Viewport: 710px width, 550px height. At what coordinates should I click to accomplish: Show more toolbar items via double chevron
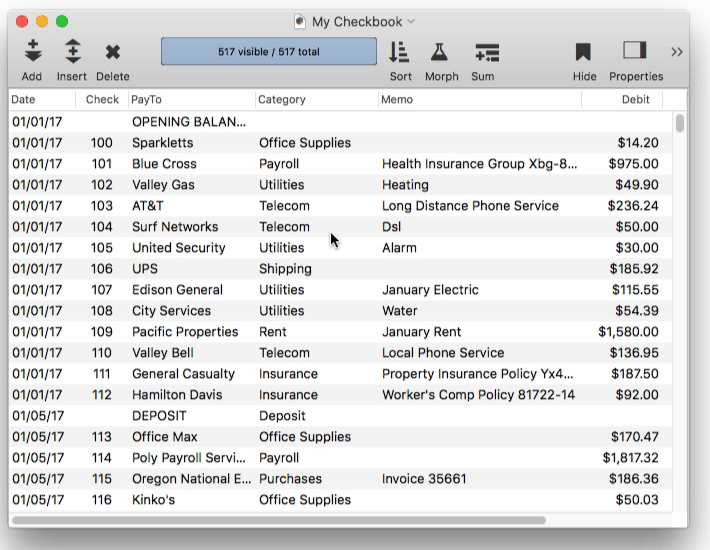coord(676,52)
